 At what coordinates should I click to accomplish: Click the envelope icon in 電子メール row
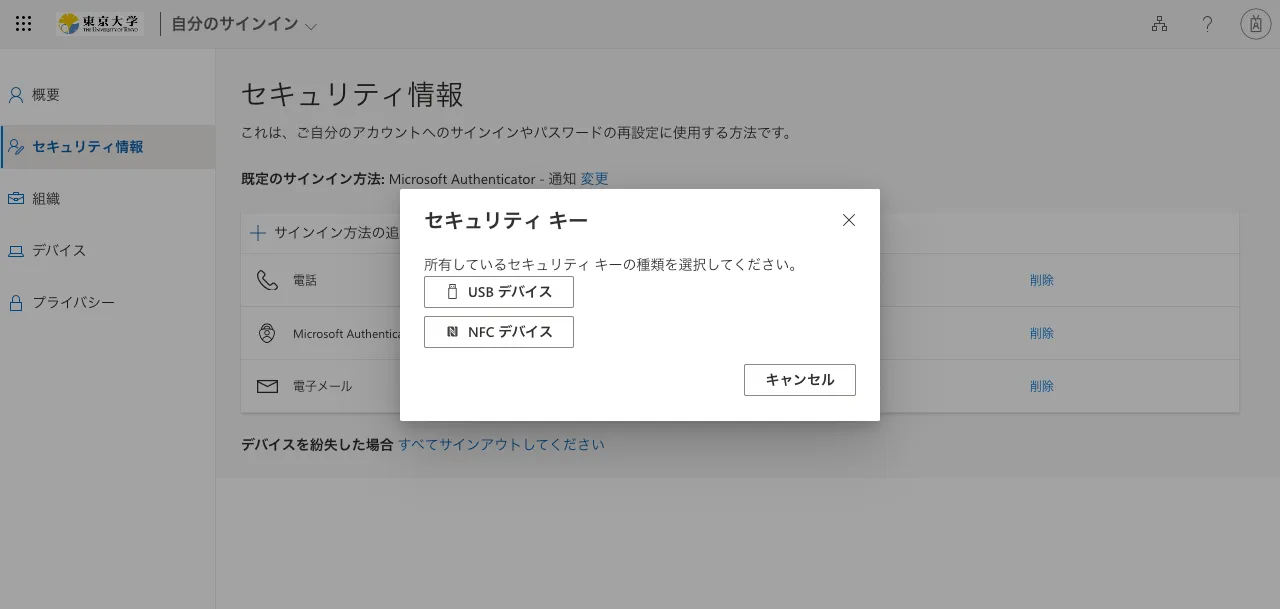pos(267,386)
